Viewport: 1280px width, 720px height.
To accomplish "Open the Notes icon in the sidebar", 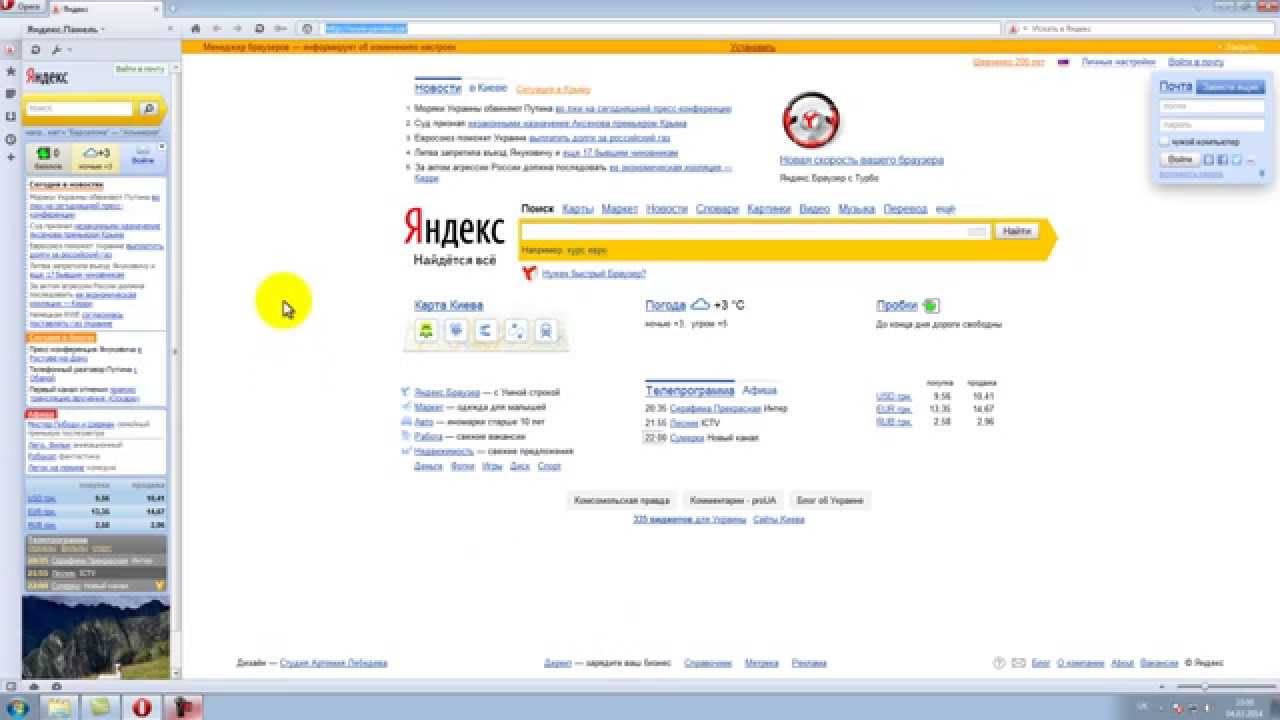I will 10,94.
